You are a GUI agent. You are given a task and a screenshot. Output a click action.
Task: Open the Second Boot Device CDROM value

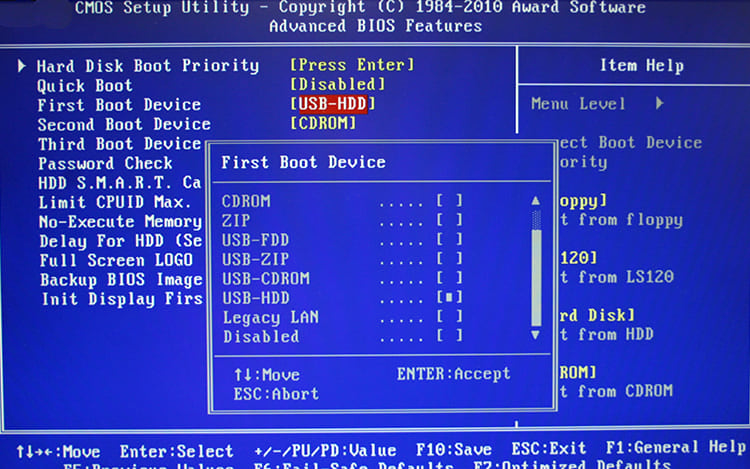coord(323,123)
